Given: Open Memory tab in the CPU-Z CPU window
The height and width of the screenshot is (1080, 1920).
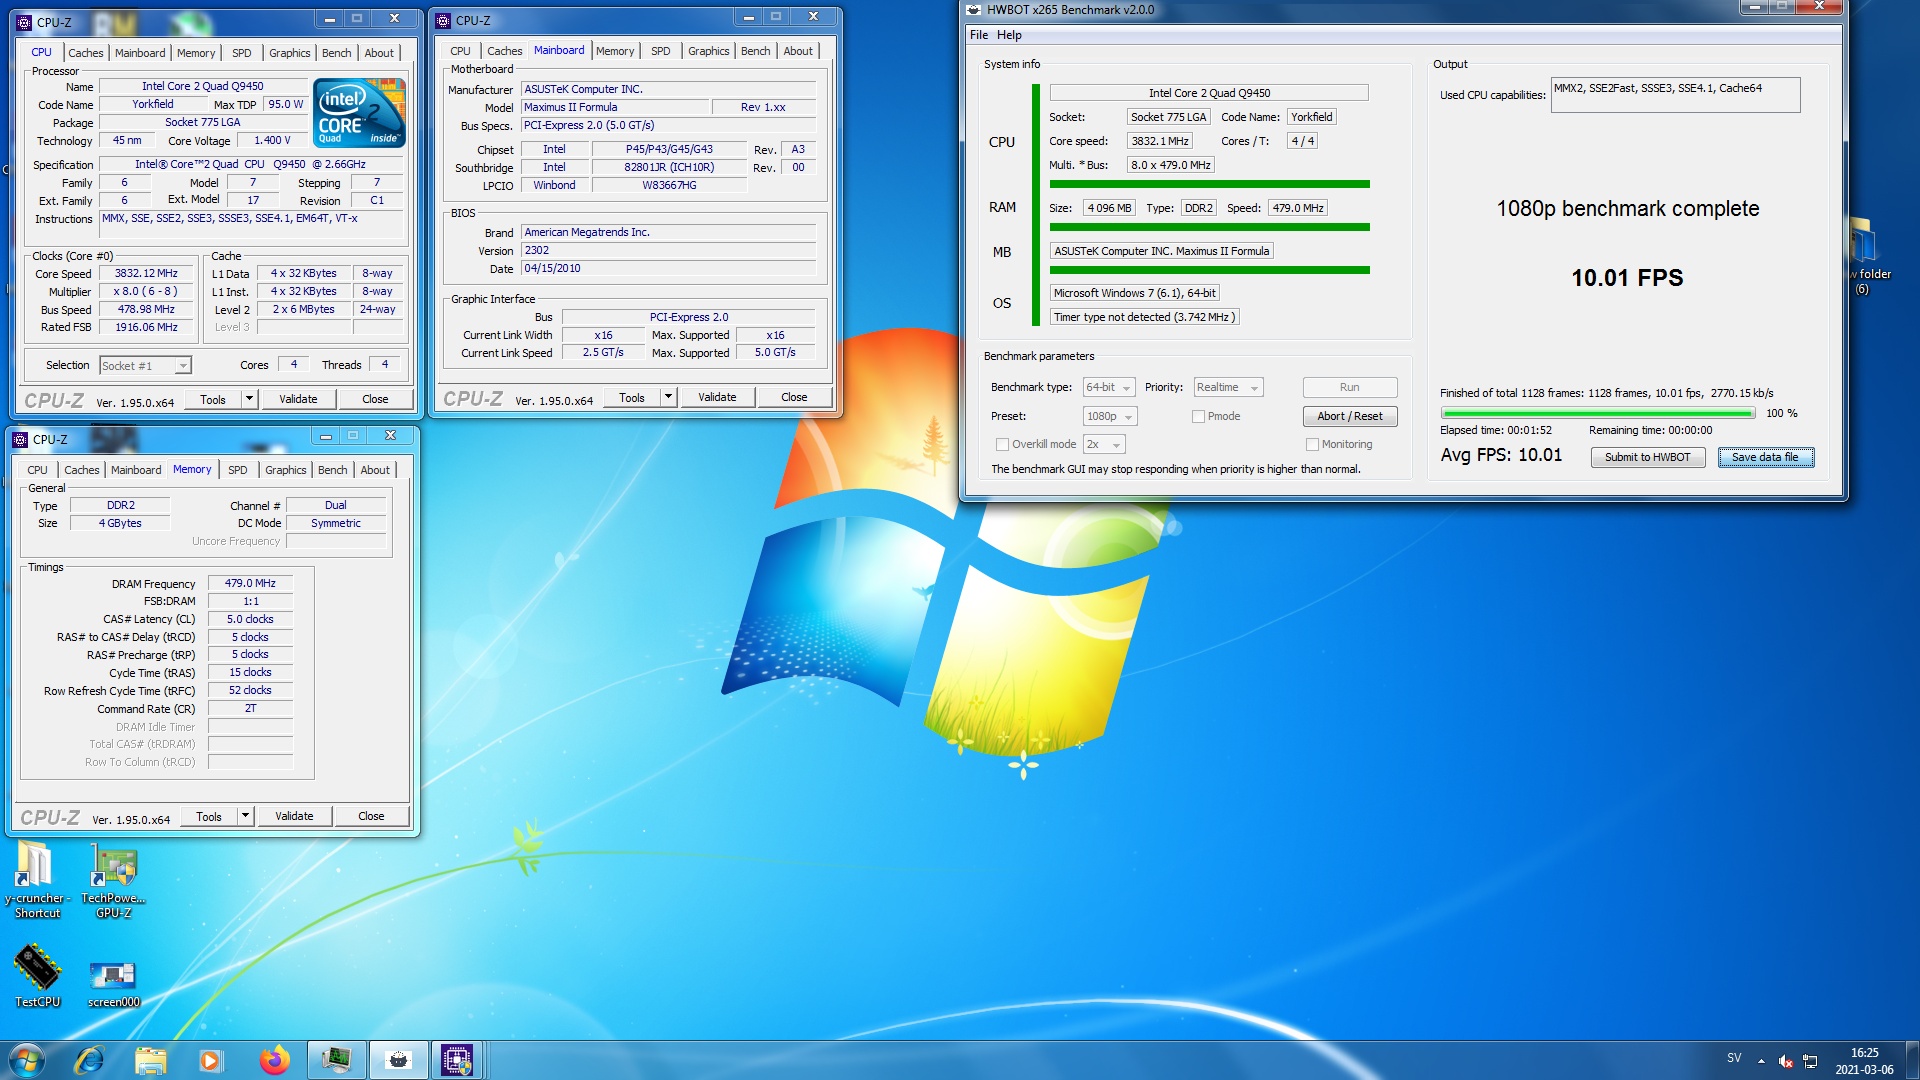Looking at the screenshot, I should (x=196, y=53).
